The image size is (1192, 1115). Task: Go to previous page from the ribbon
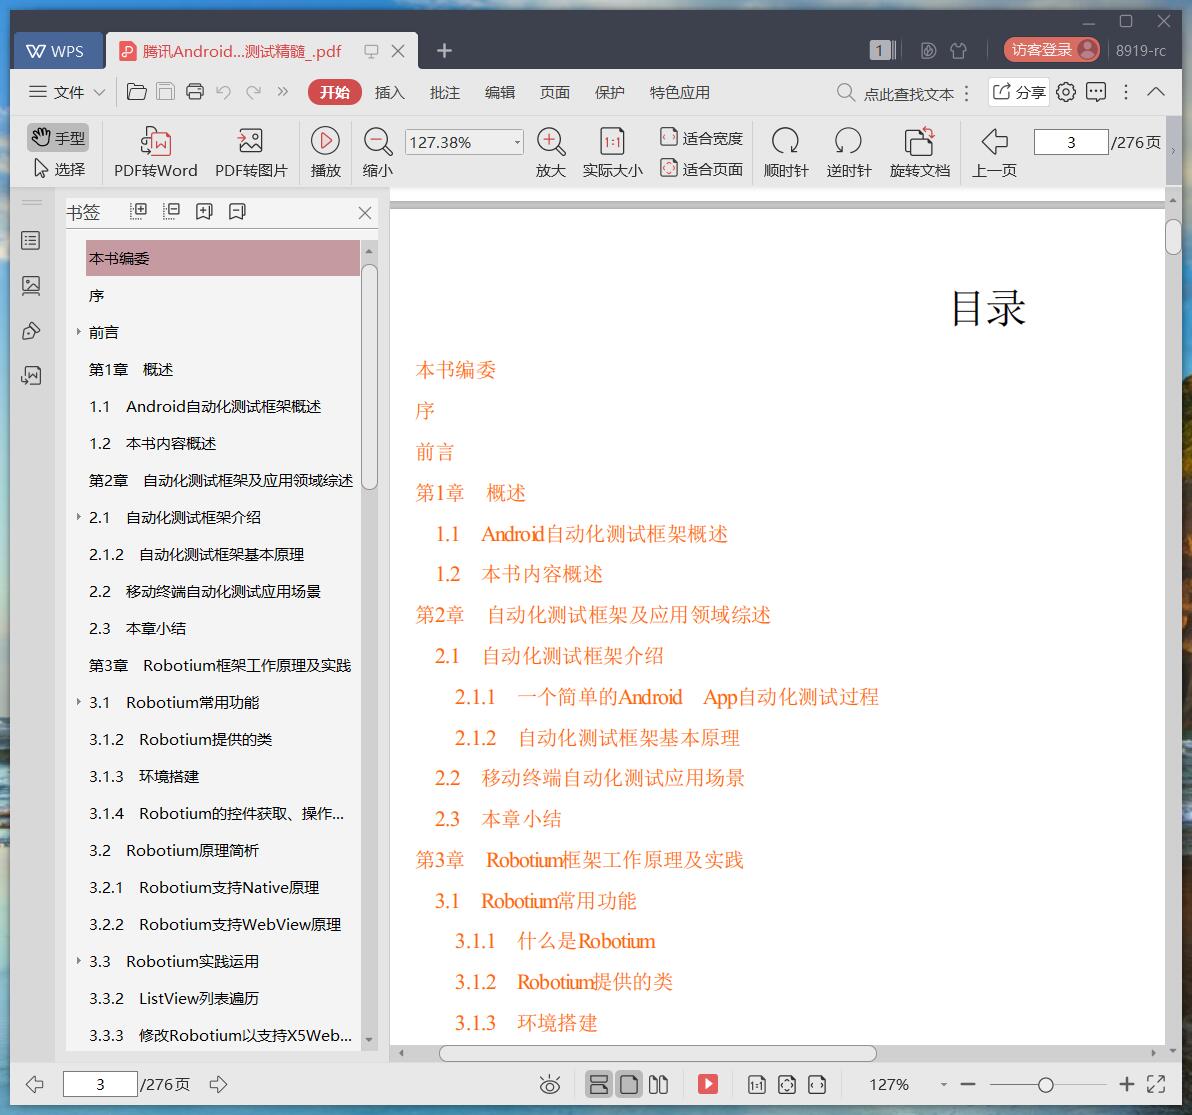(994, 153)
